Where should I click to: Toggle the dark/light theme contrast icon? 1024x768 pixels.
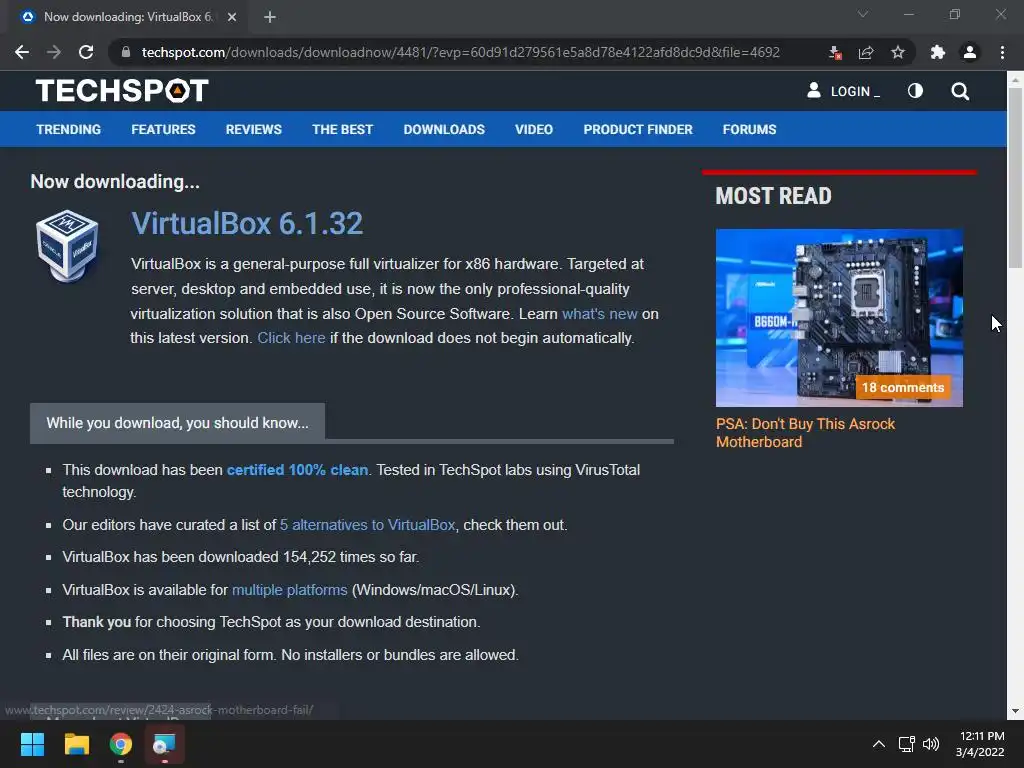tap(915, 91)
